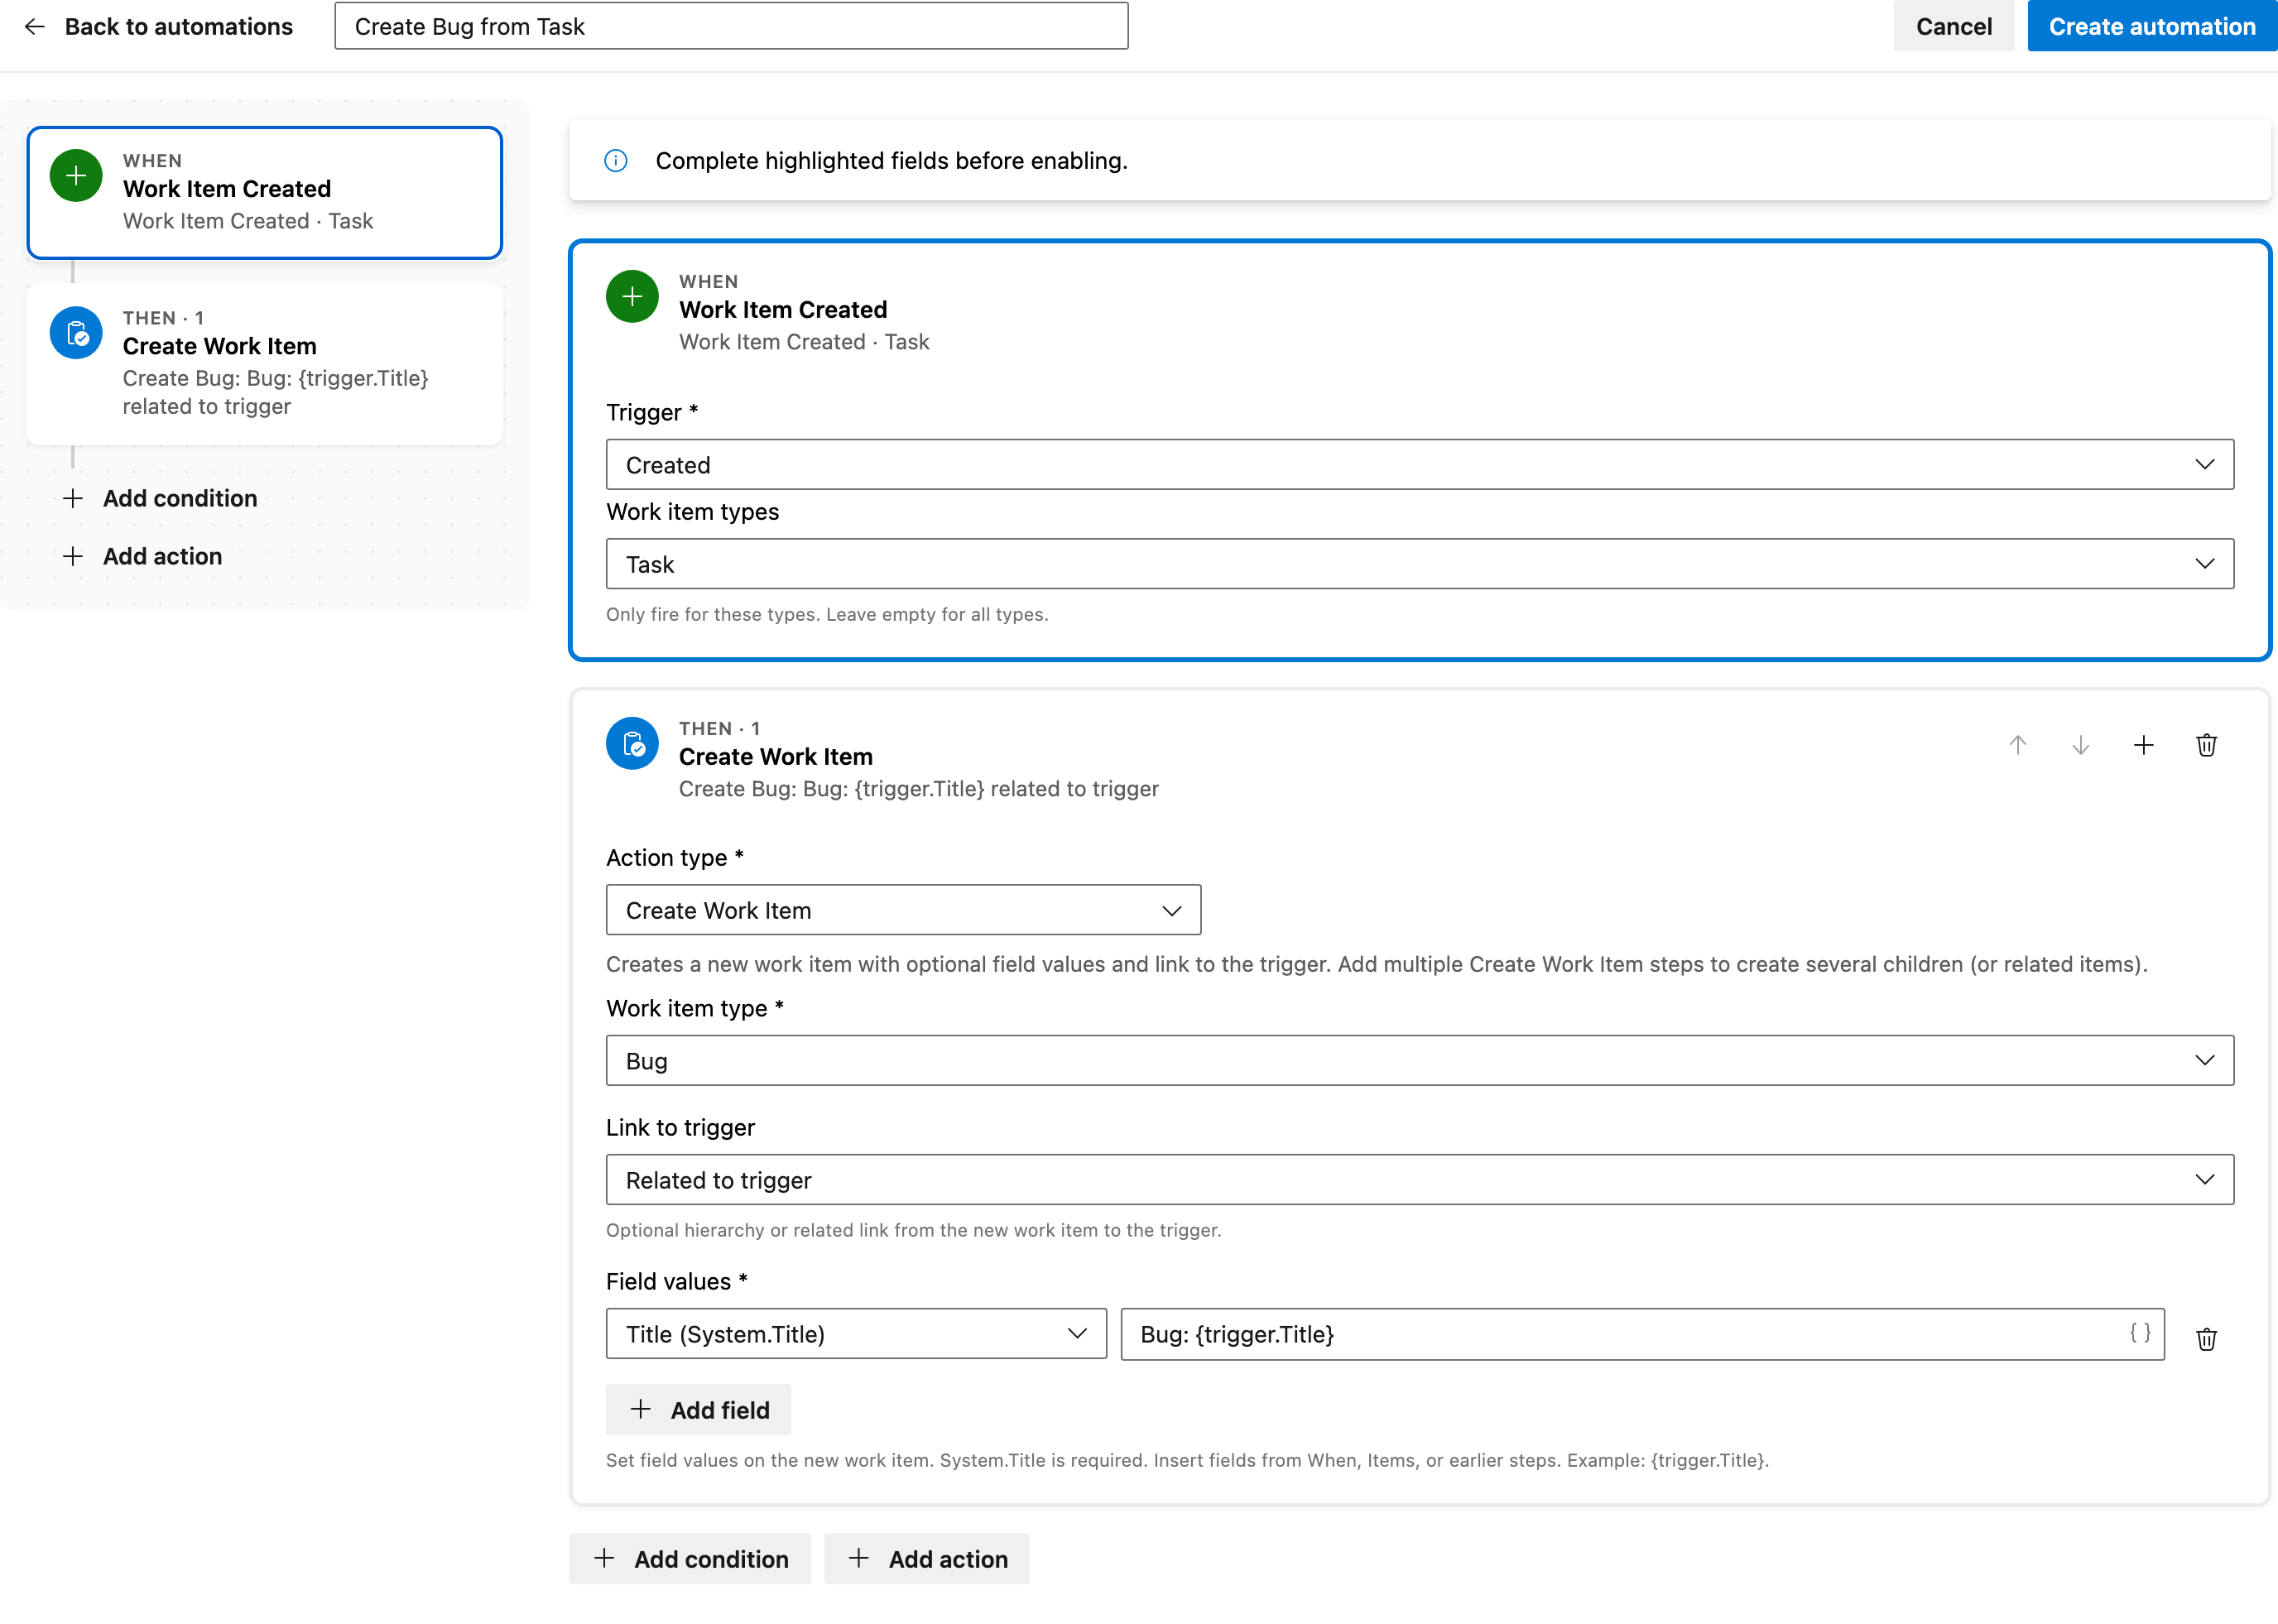Click the blue clipboard icon in sidebar THEN card
Image resolution: width=2278 pixels, height=1624 pixels.
pos(76,333)
